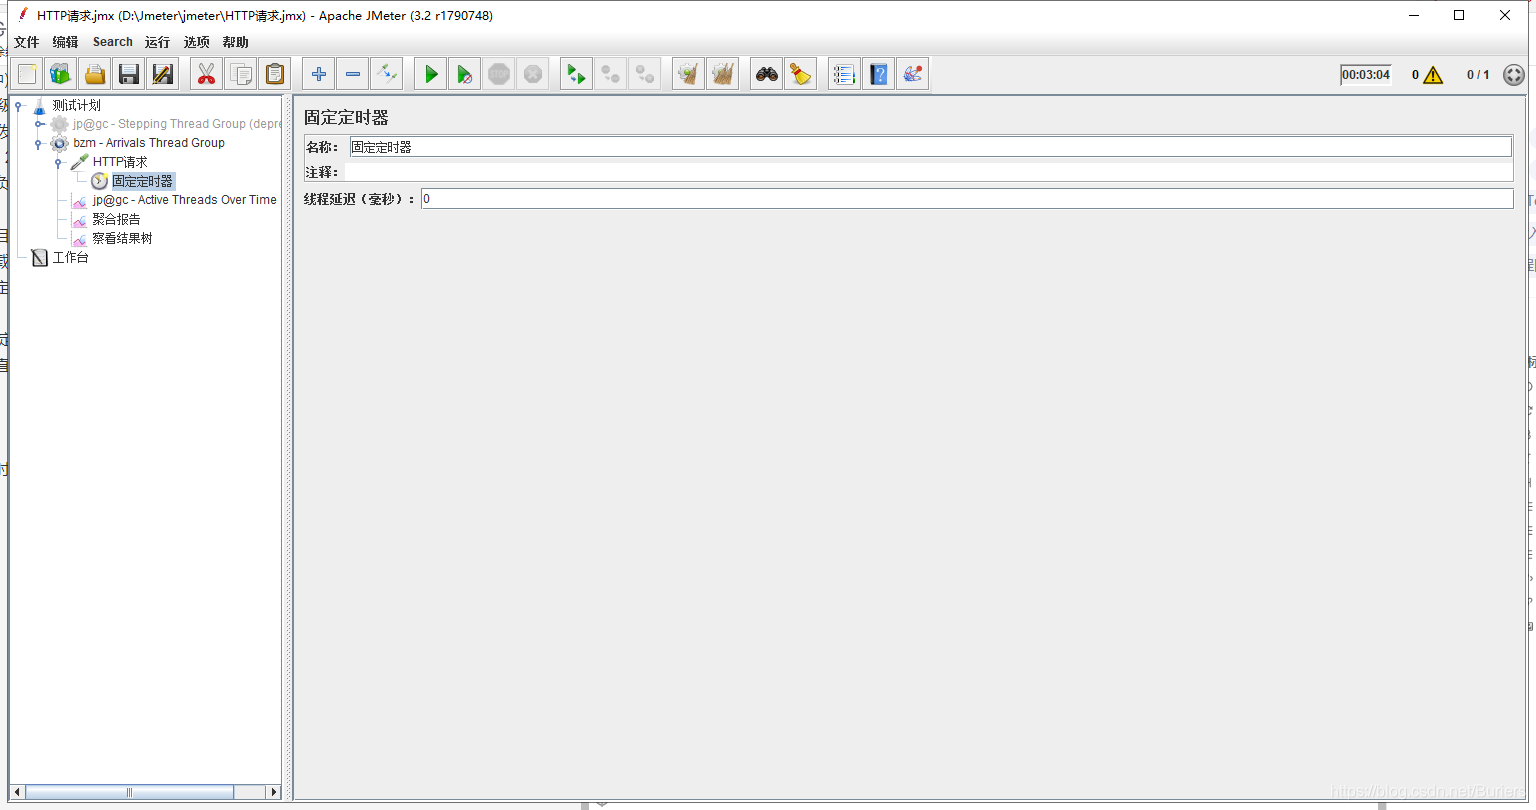Select HTTP请求 tree node
The width and height of the screenshot is (1536, 810).
pos(120,162)
